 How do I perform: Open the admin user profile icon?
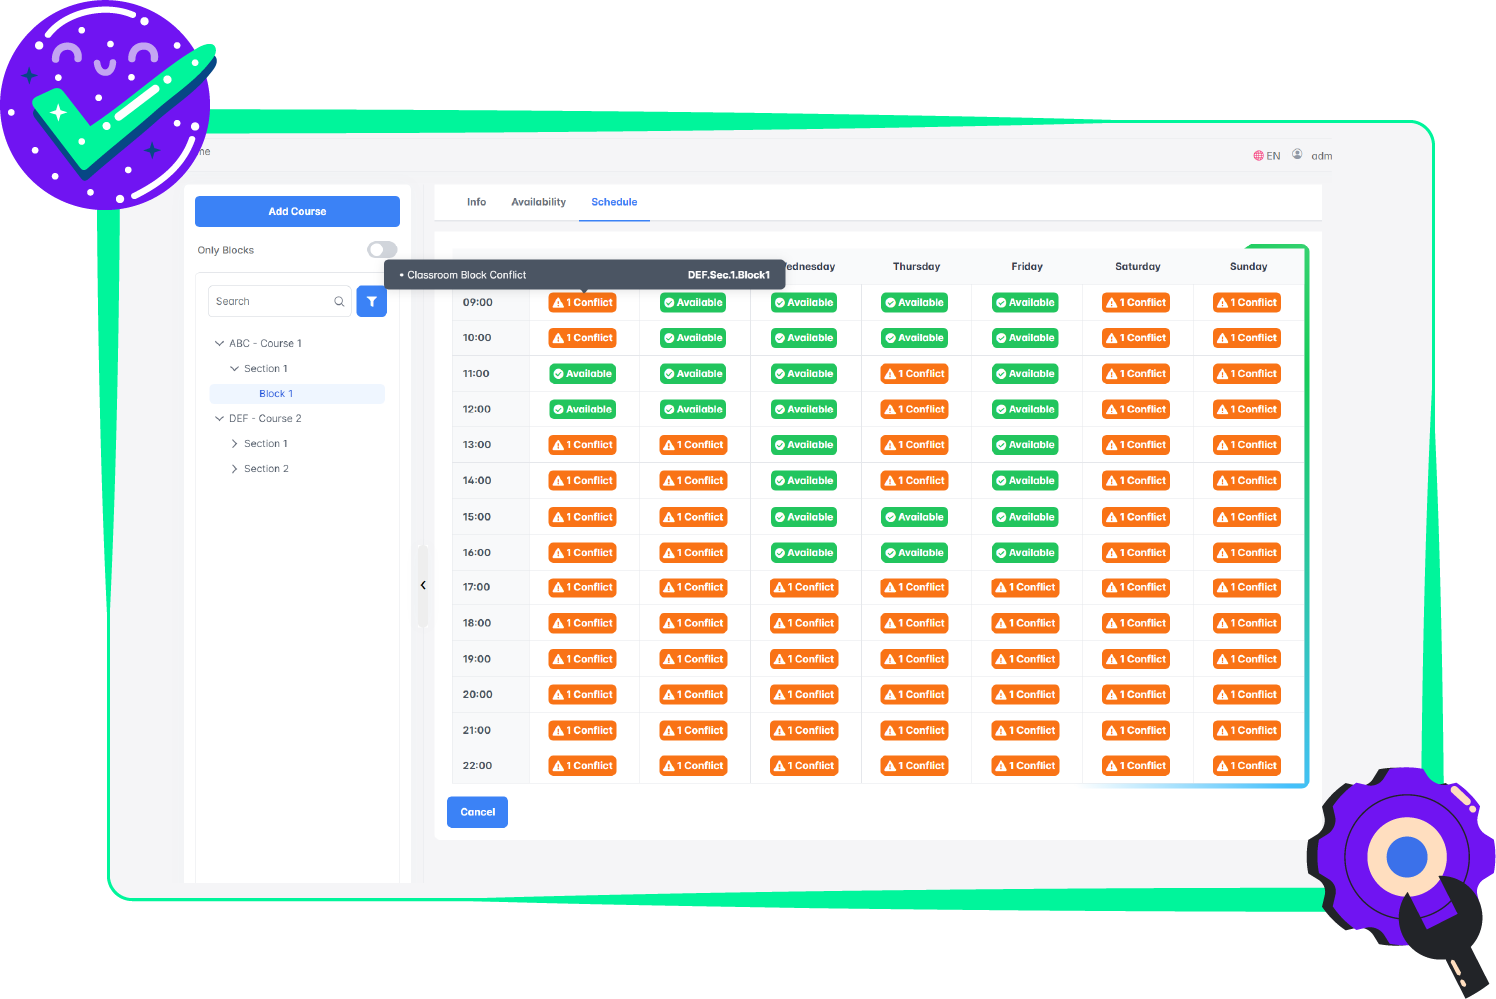coord(1297,155)
